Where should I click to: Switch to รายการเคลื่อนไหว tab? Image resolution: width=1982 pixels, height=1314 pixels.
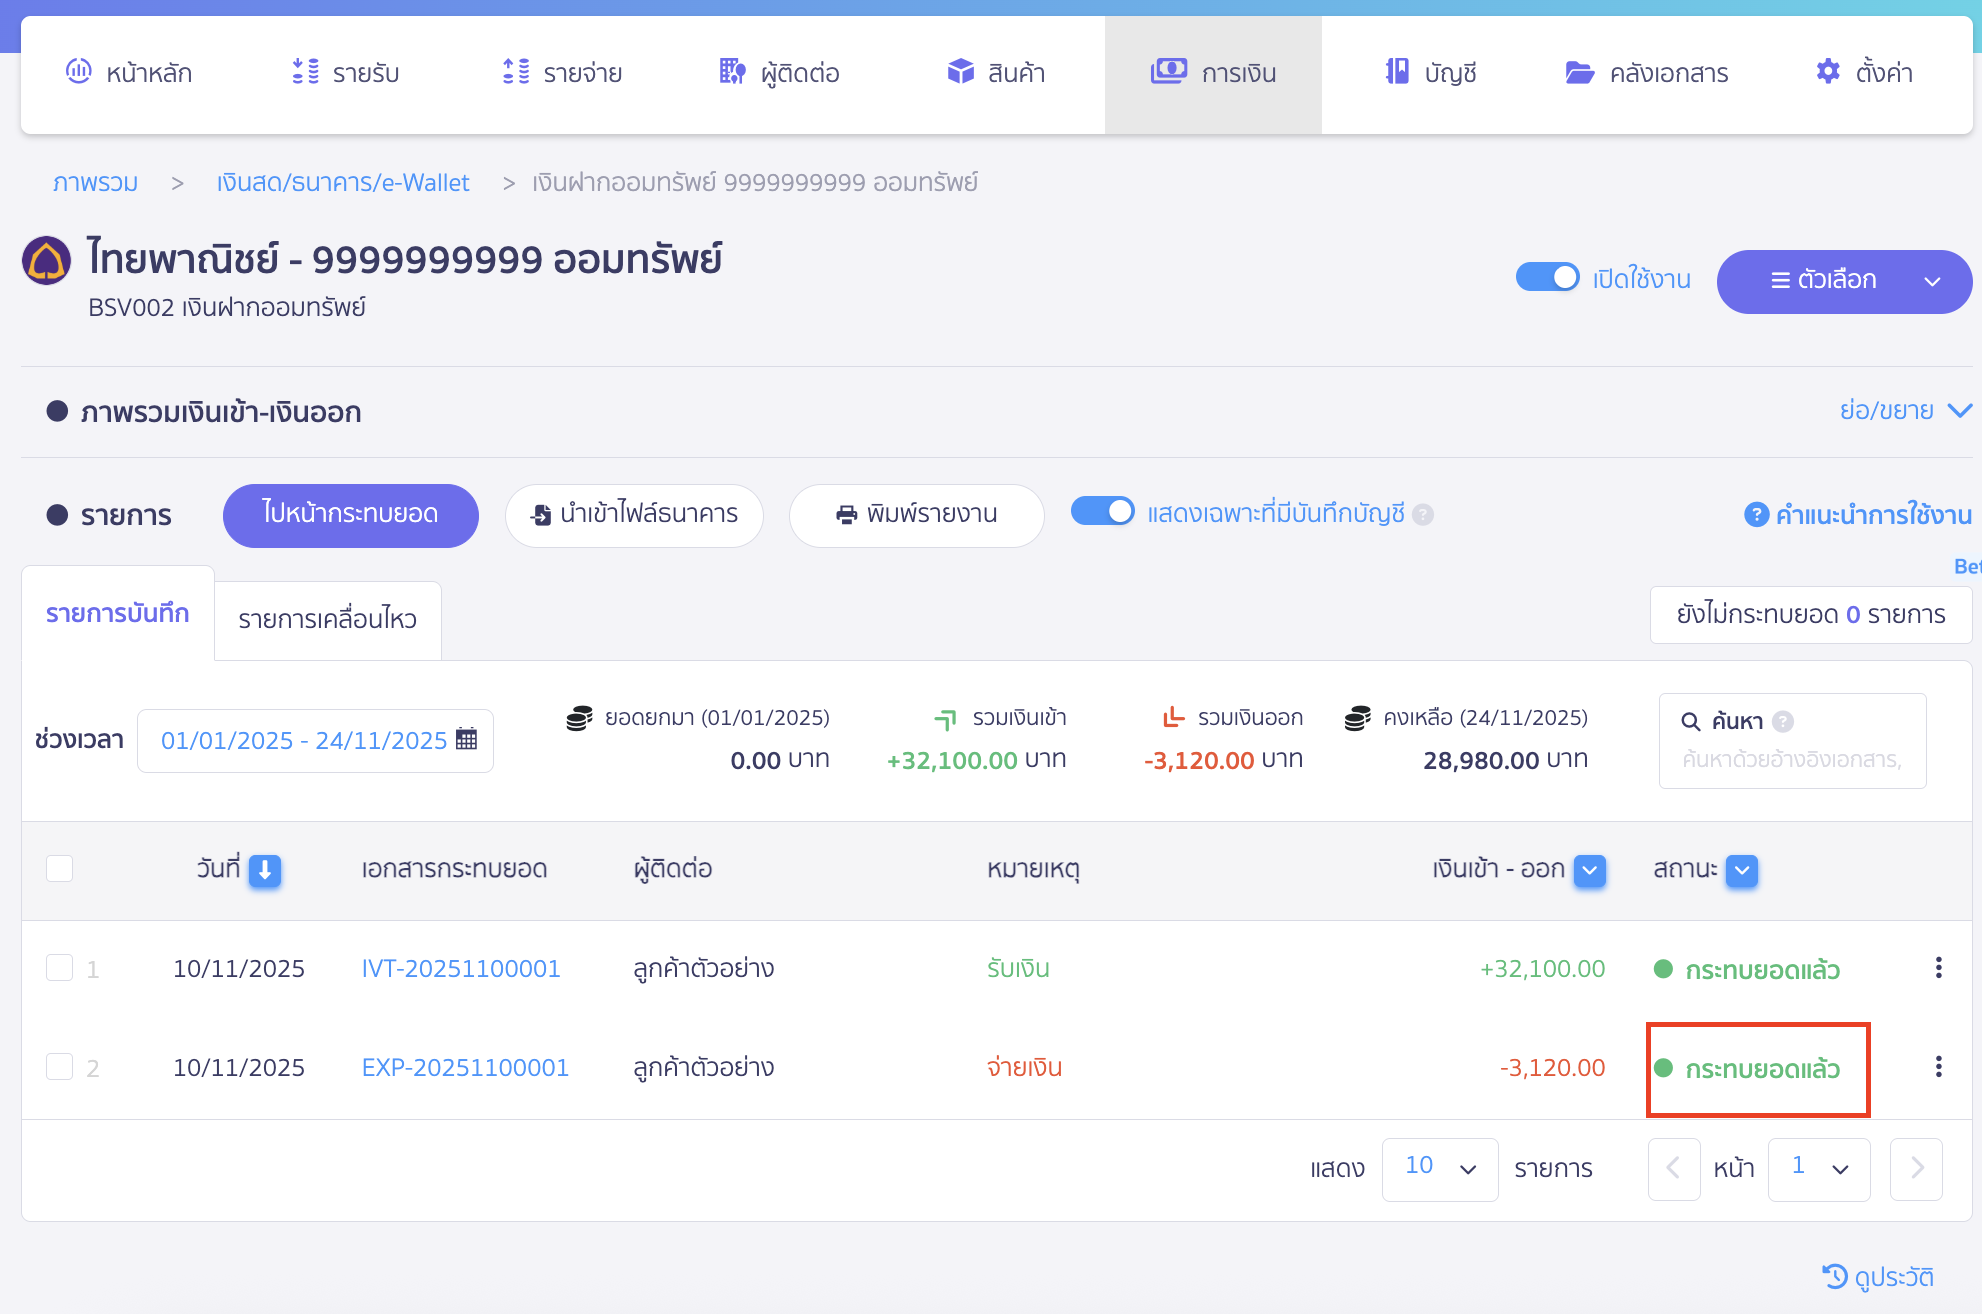point(327,619)
